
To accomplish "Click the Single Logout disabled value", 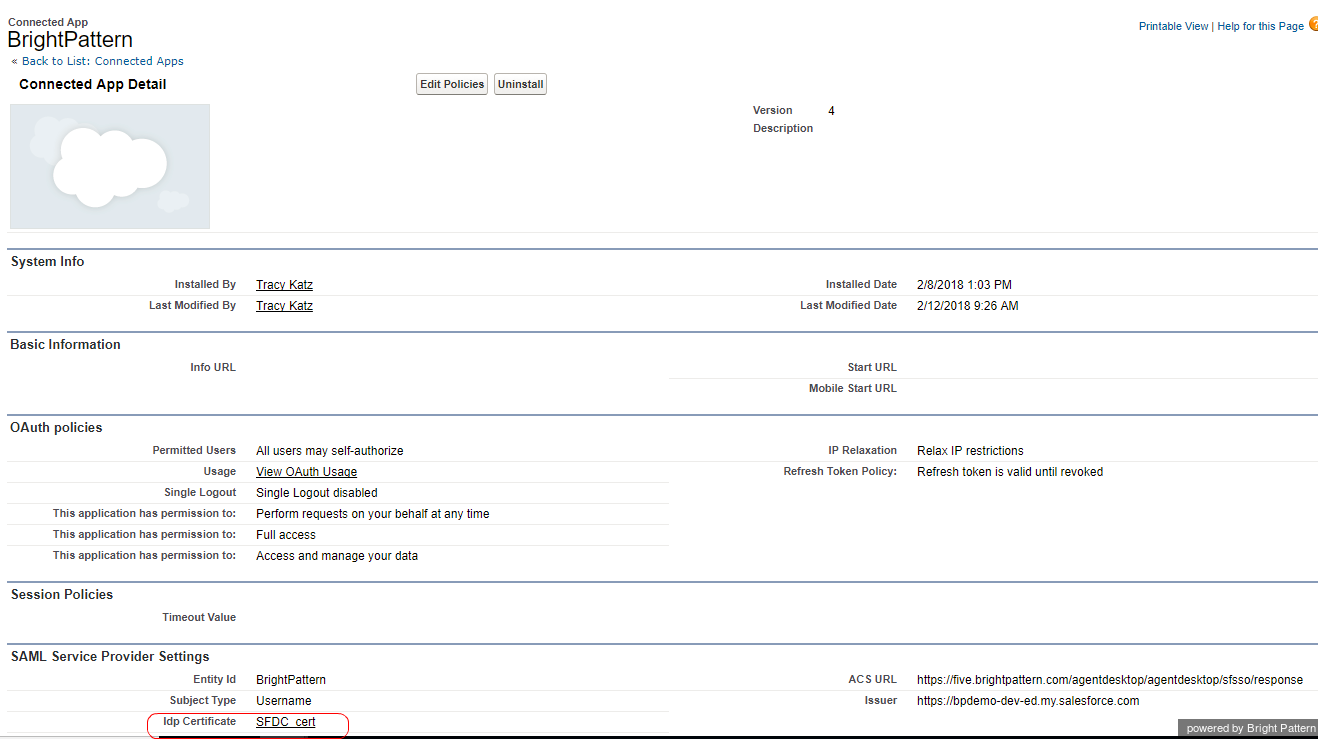I will click(317, 493).
